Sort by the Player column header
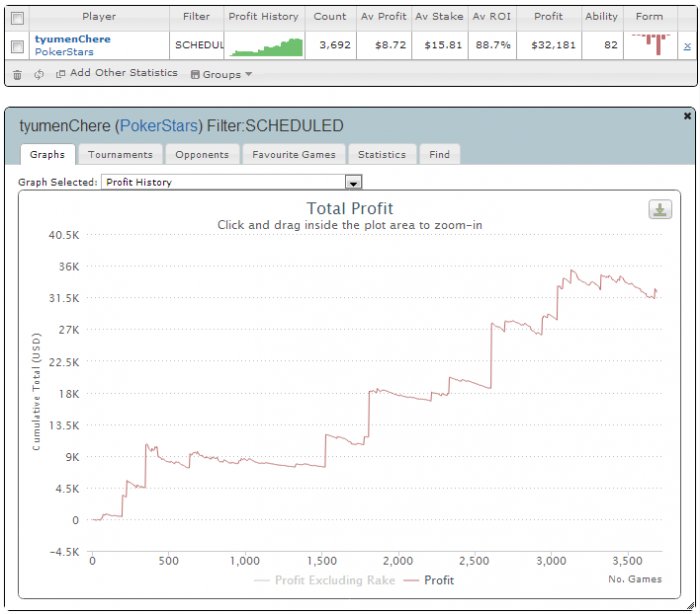 coord(99,17)
